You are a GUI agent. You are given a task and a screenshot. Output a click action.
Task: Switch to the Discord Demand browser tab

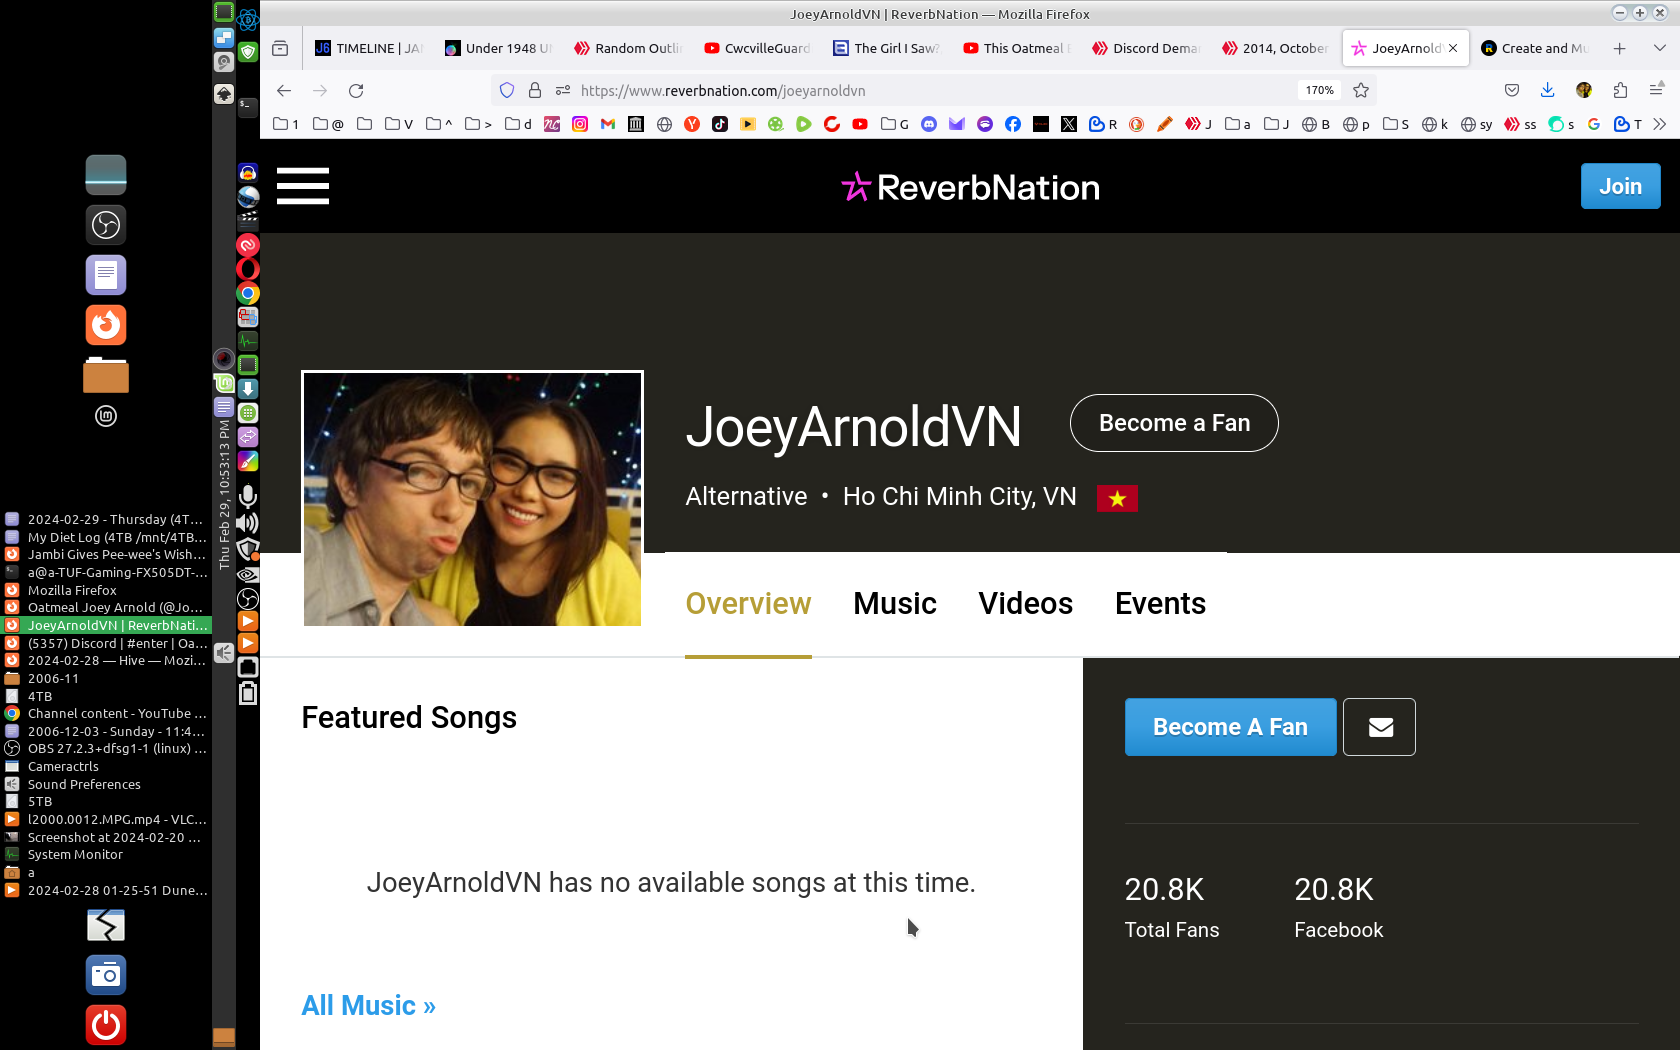click(x=1146, y=48)
